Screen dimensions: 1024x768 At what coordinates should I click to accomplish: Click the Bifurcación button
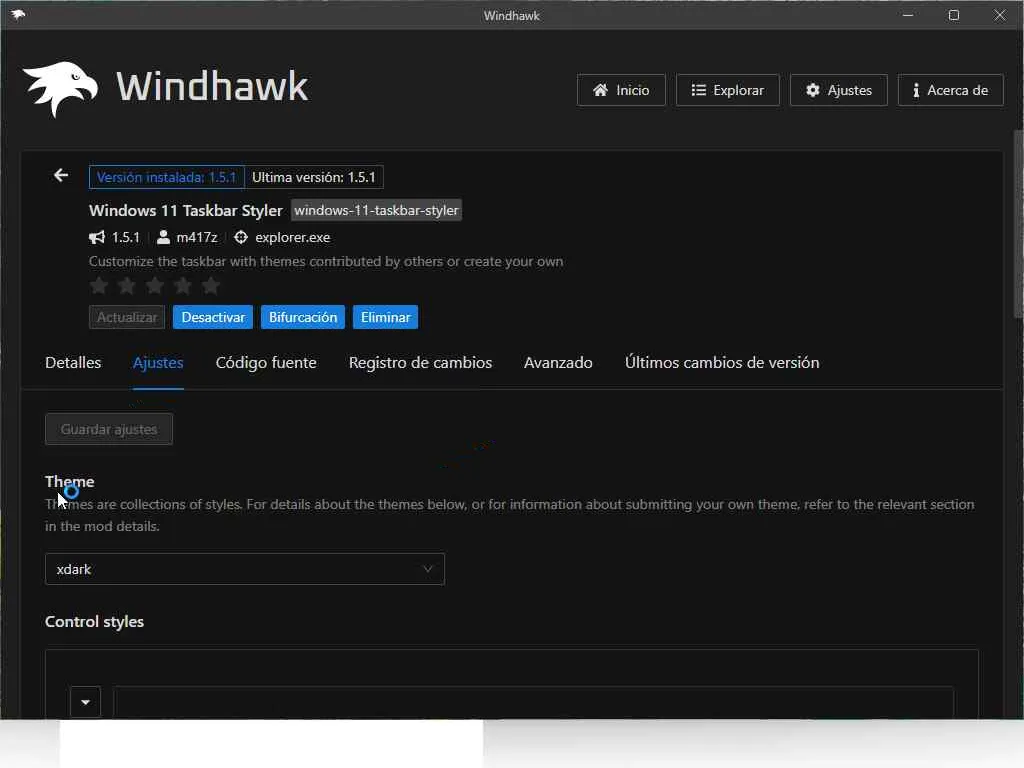[x=303, y=317]
